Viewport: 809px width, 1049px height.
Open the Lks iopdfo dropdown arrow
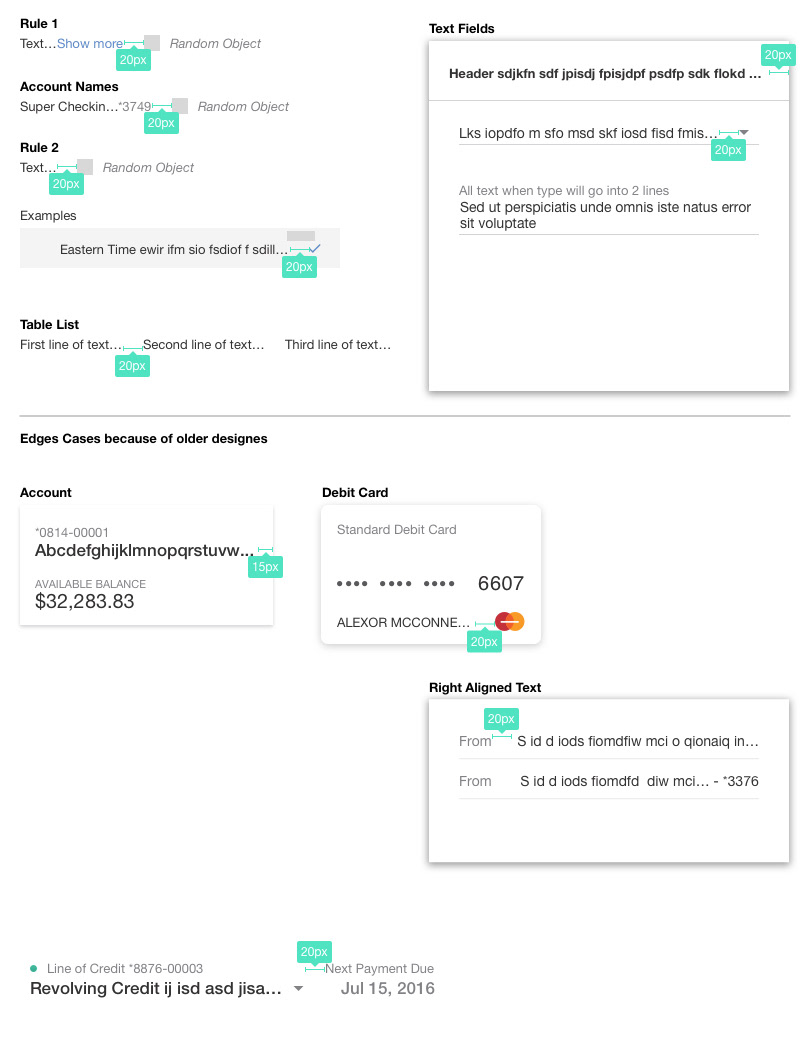743,132
